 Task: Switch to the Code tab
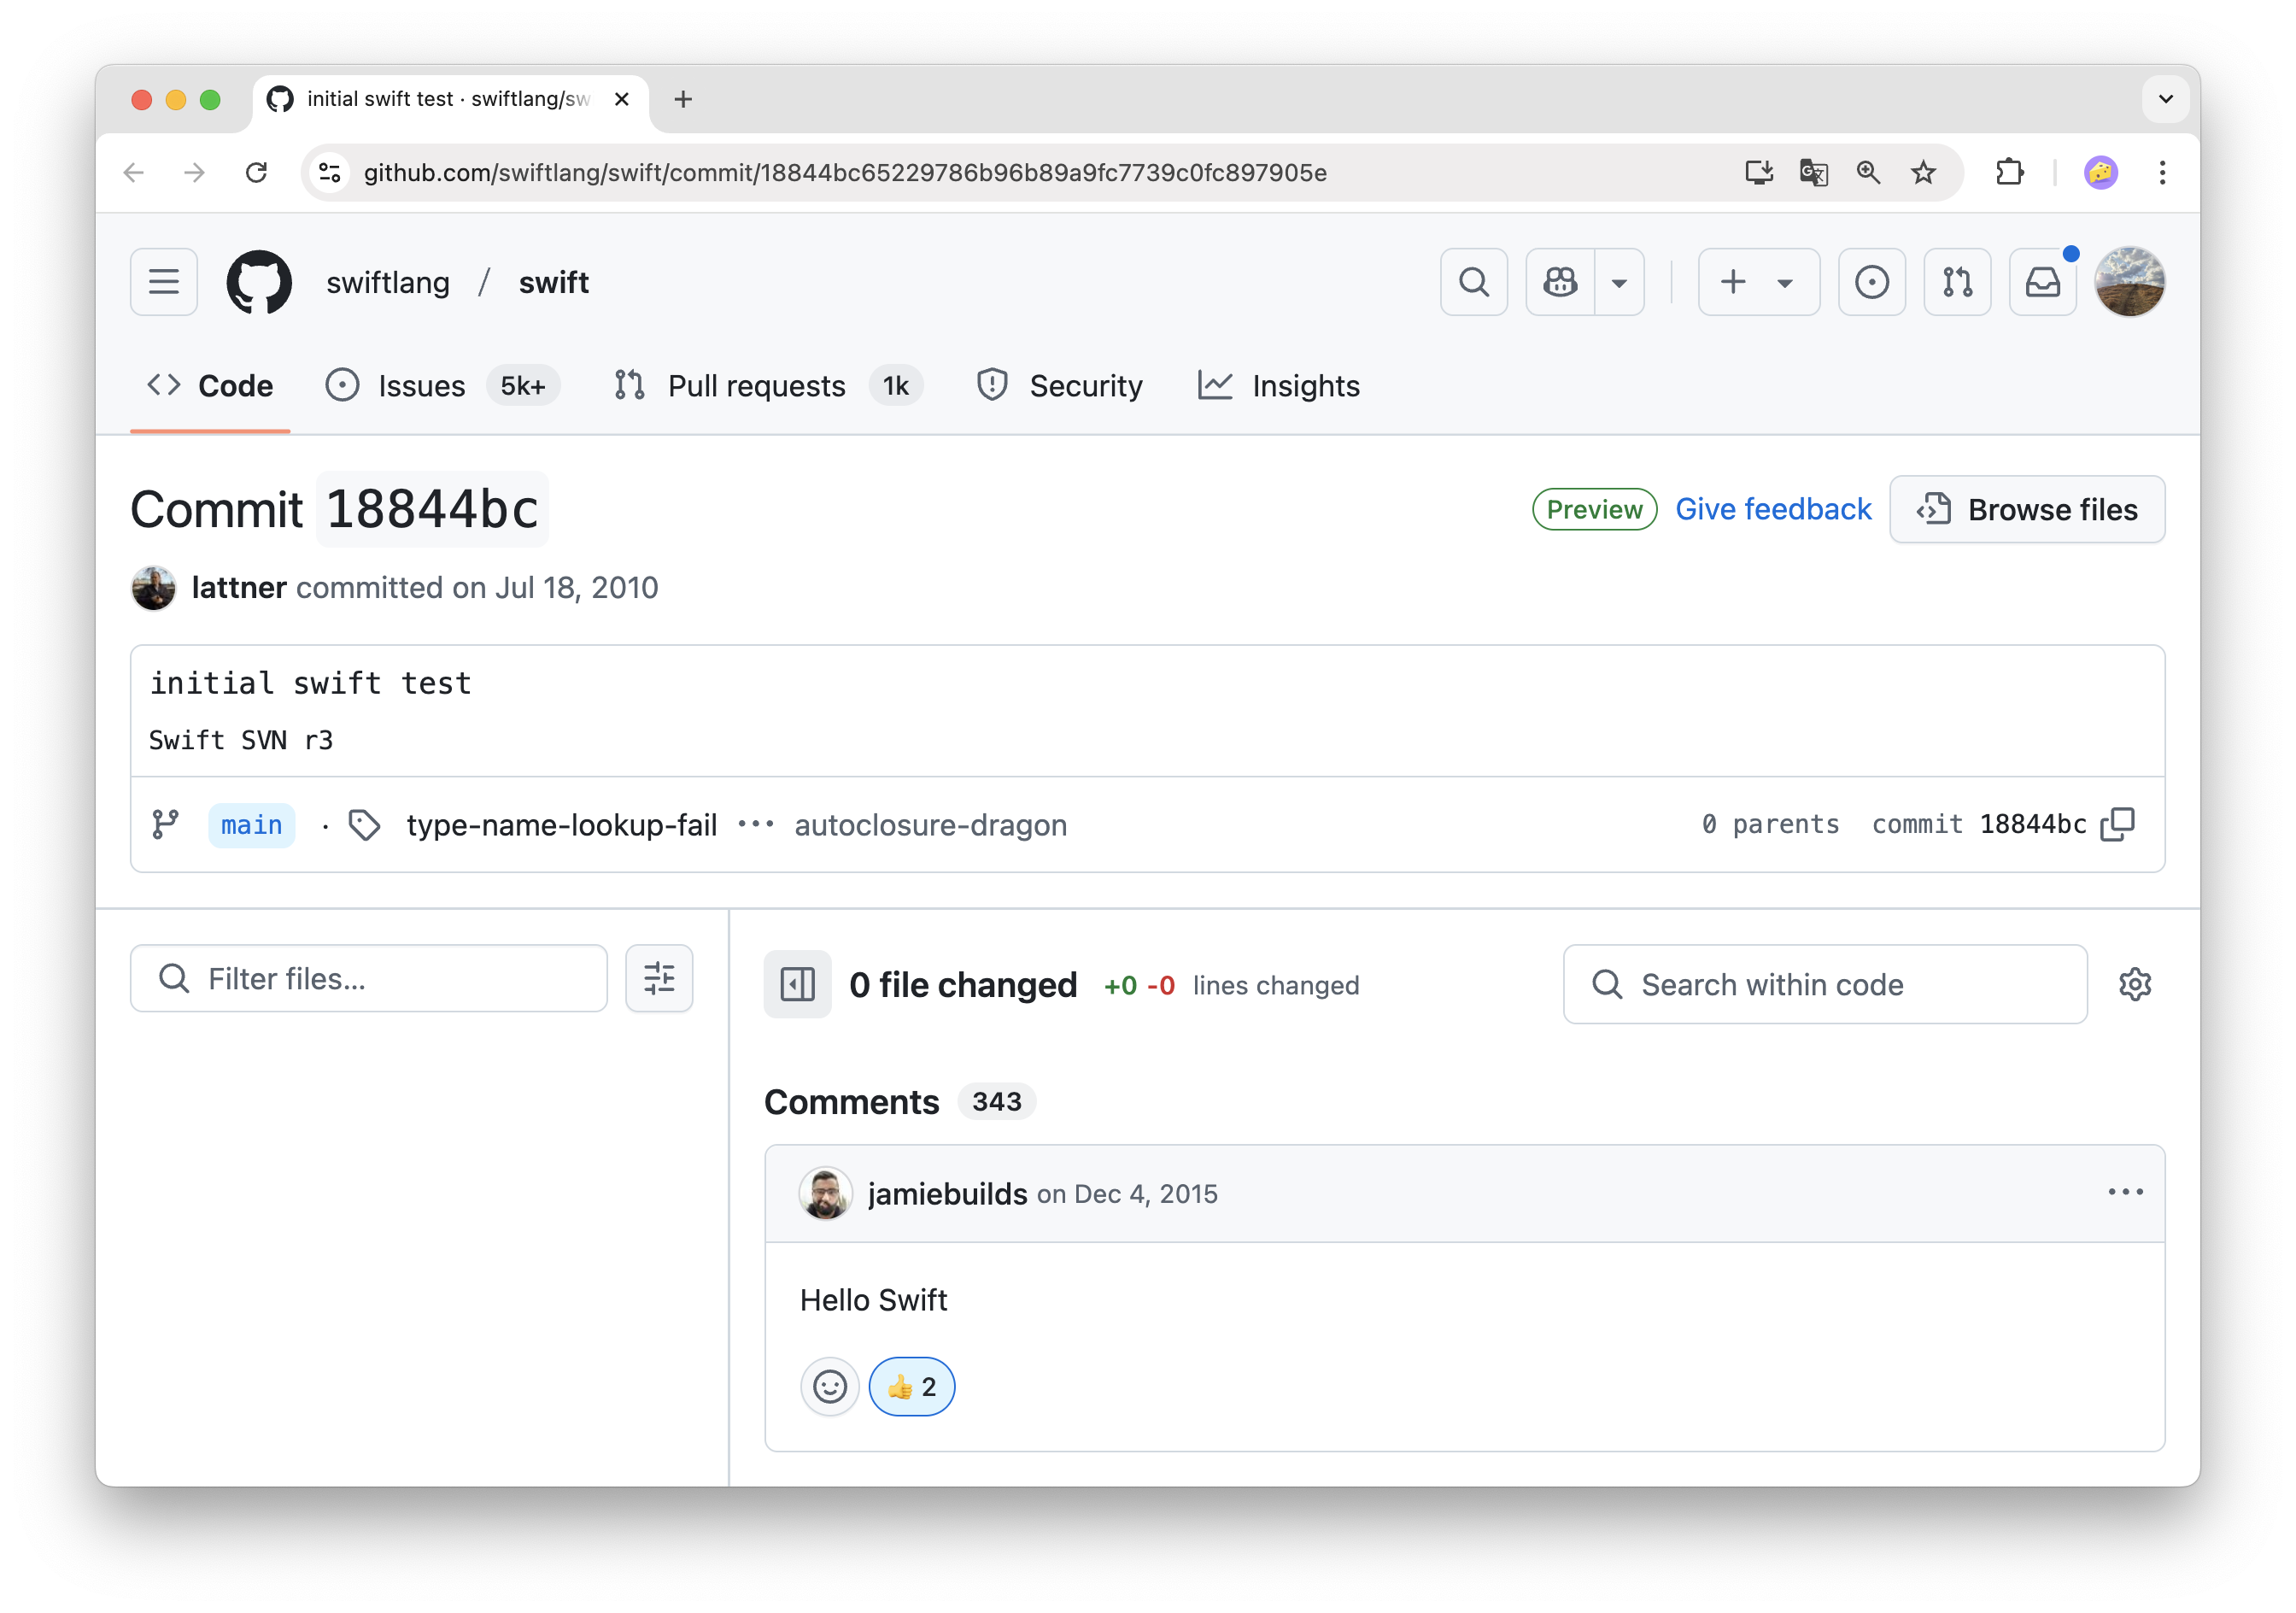pos(210,386)
